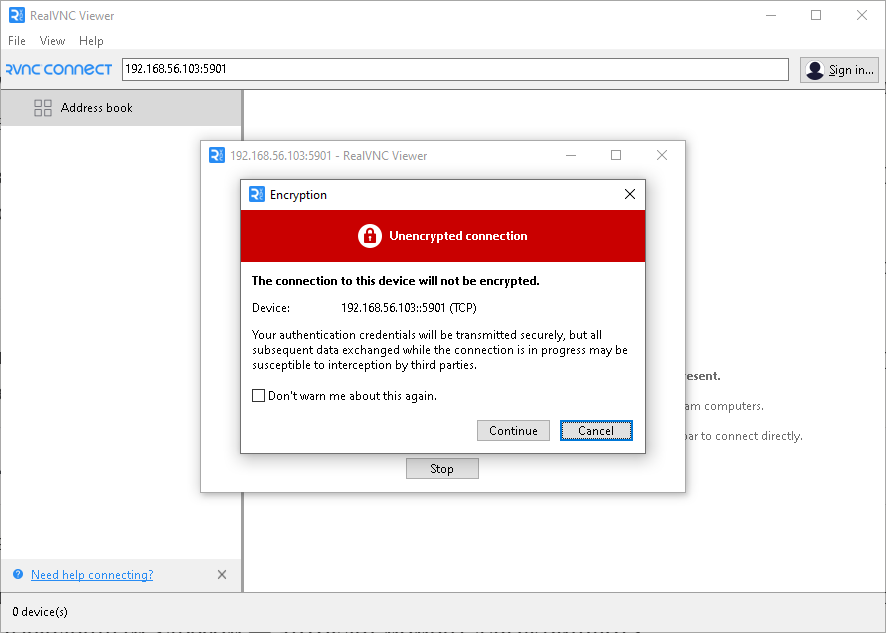This screenshot has width=886, height=633.
Task: Dismiss the help connecting banner
Action: coord(222,575)
